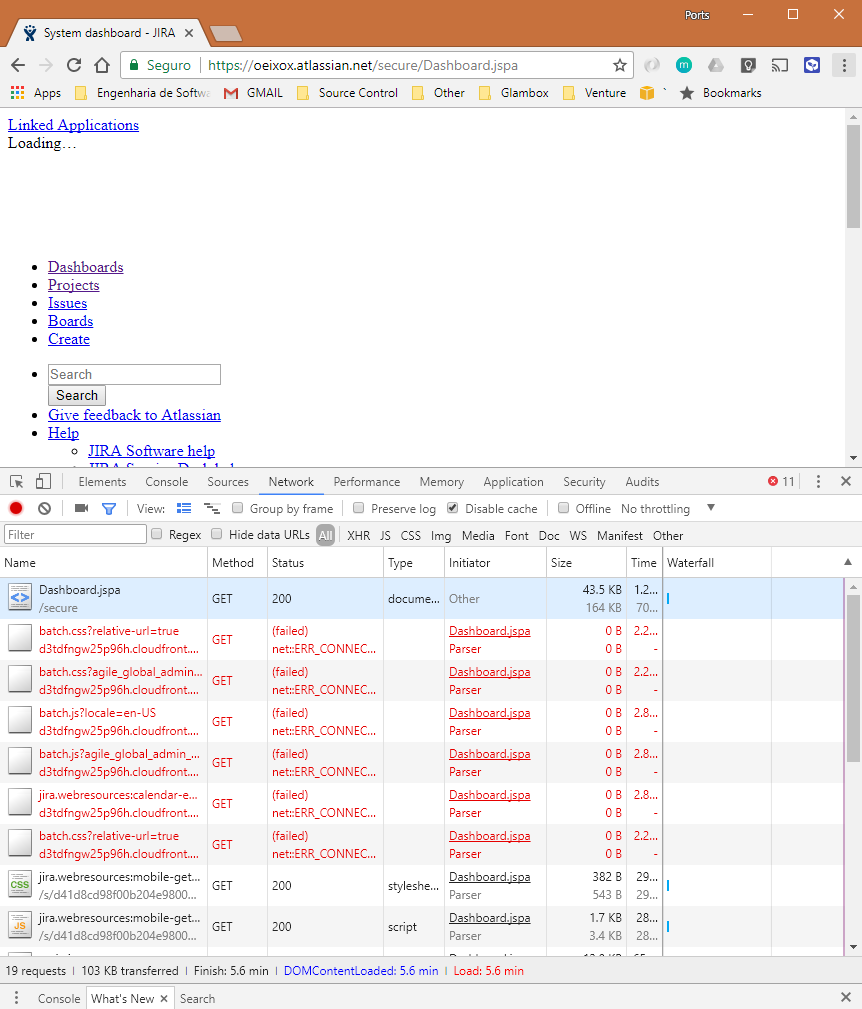Image resolution: width=862 pixels, height=1009 pixels.
Task: Click the page Search button
Action: [77, 395]
